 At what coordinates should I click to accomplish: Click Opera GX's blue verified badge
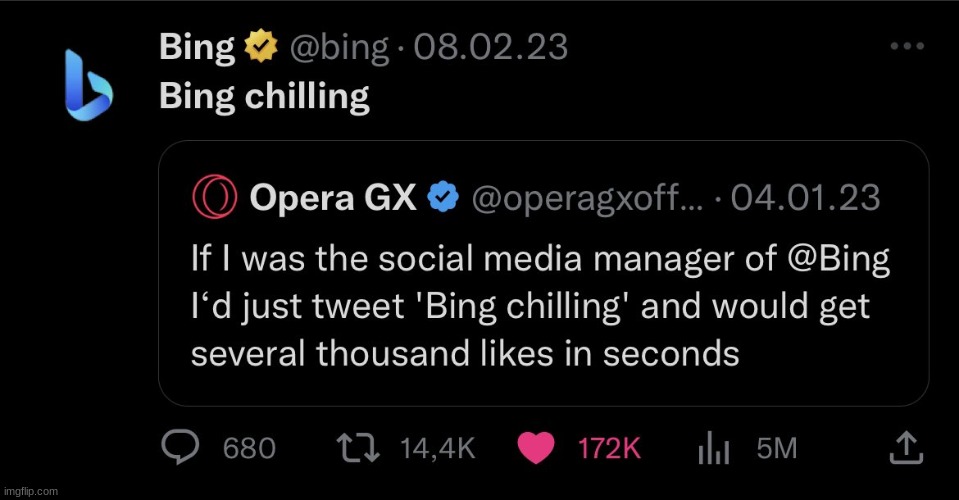tap(443, 197)
